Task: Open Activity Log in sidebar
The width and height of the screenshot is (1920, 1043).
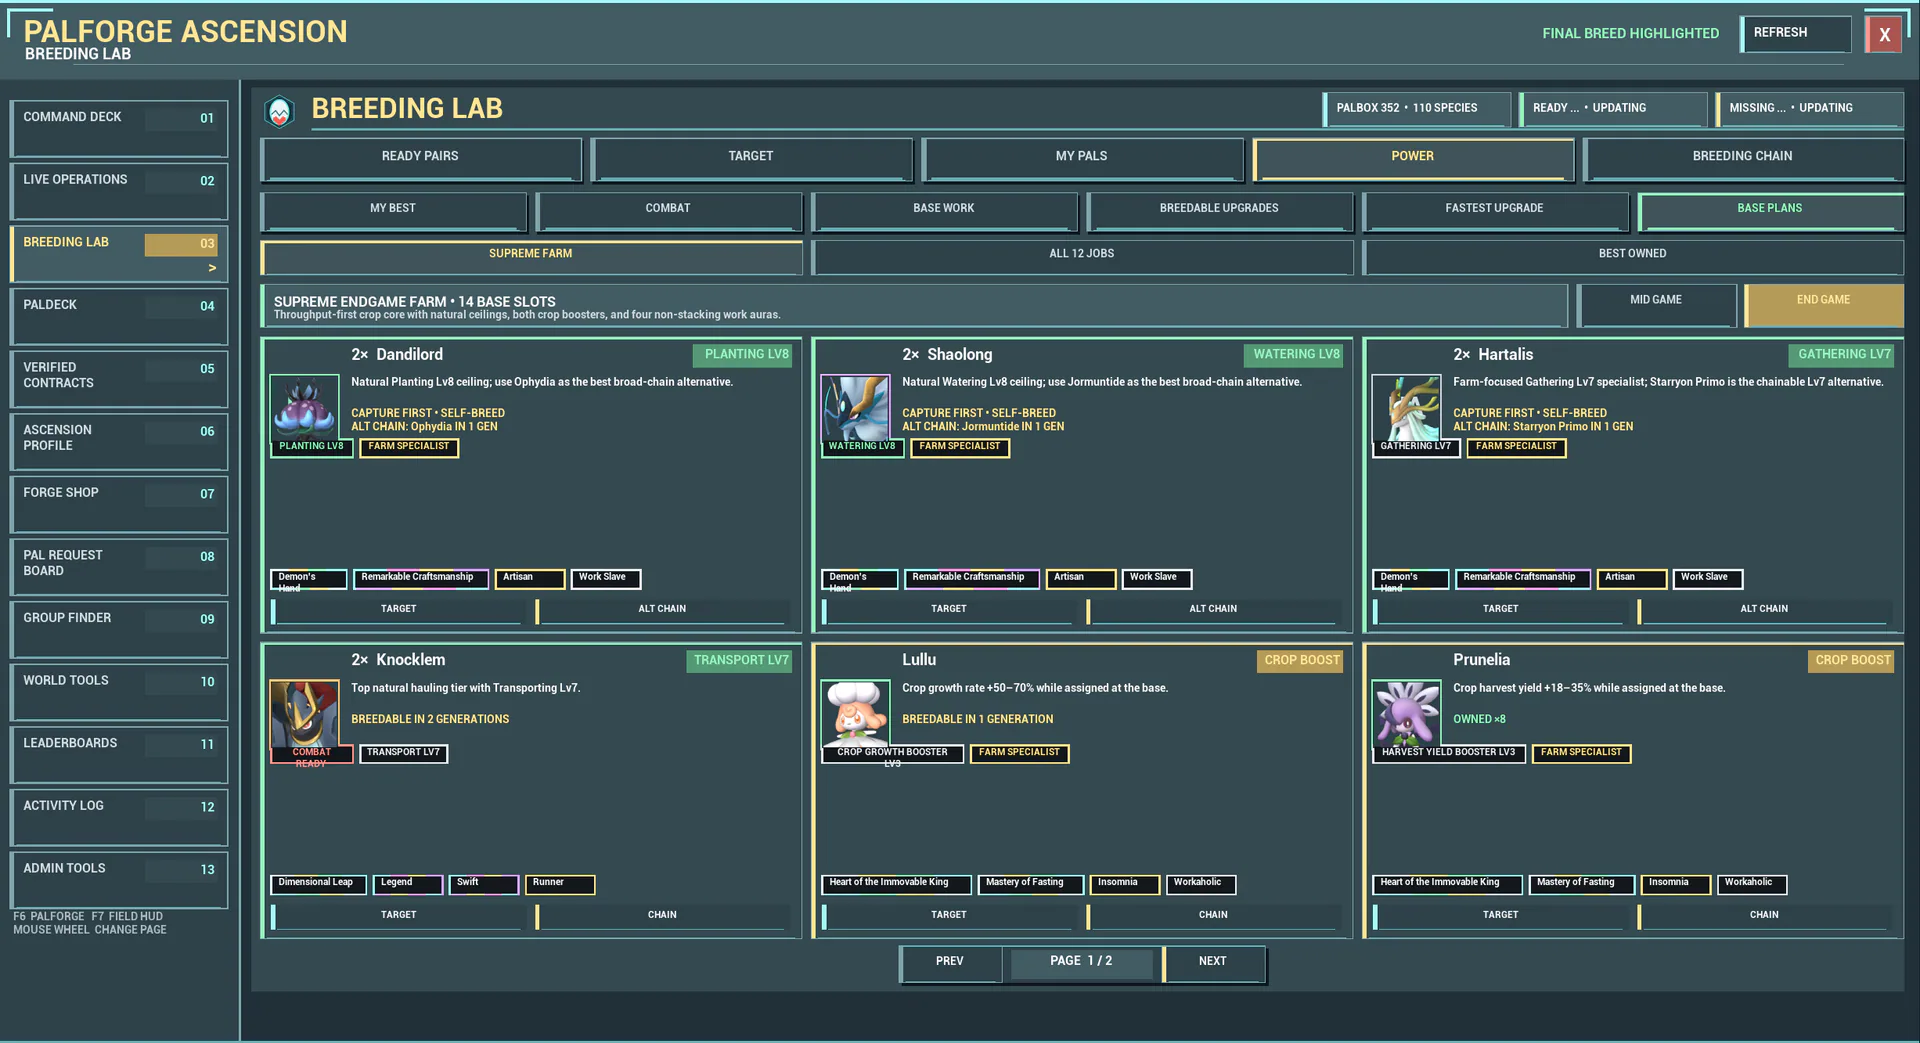Action: click(119, 817)
